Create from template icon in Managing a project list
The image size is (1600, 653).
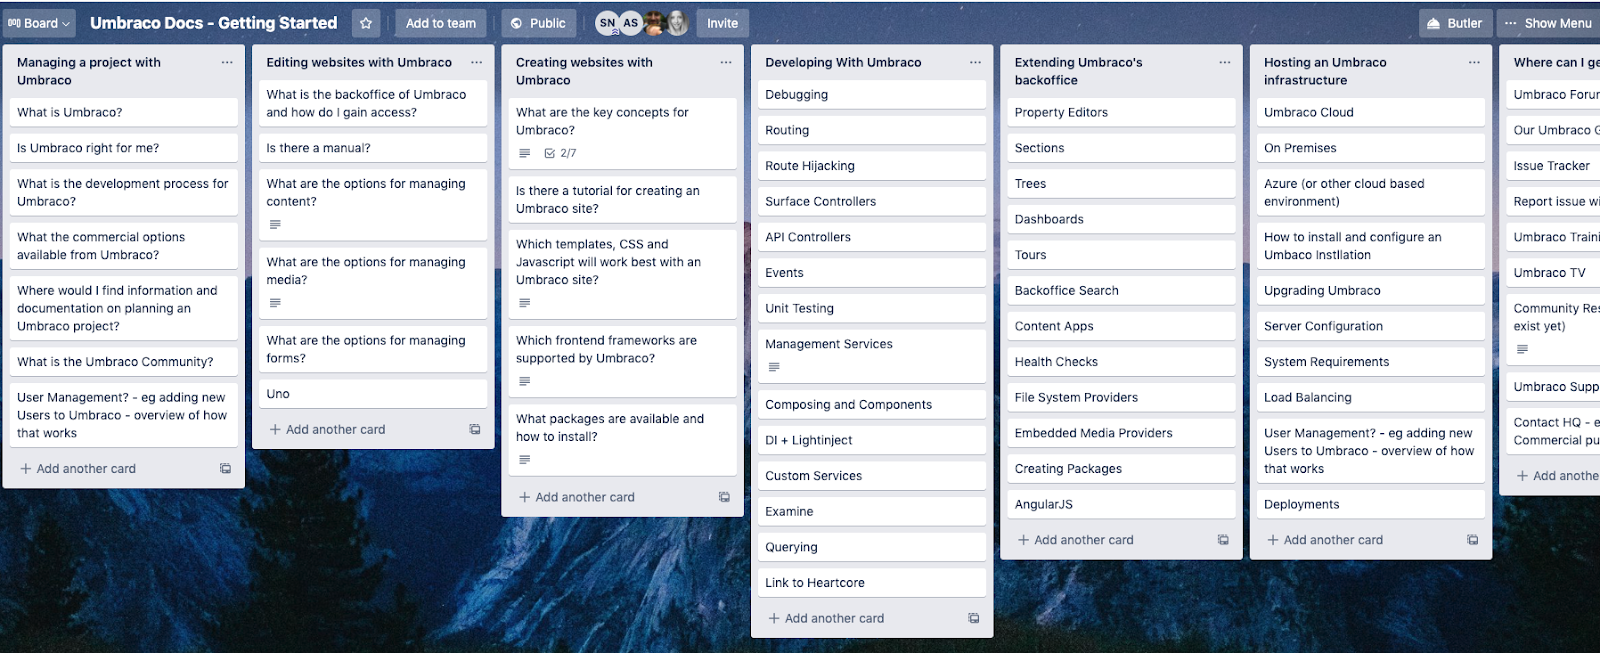(x=226, y=468)
